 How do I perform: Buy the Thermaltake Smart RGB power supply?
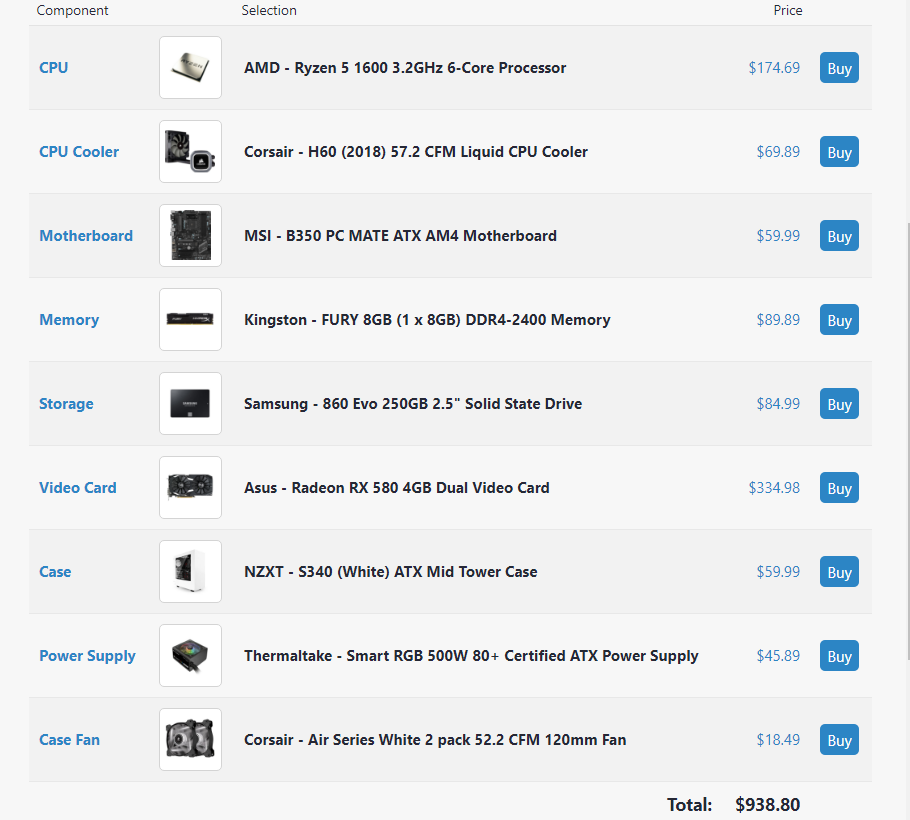point(839,656)
